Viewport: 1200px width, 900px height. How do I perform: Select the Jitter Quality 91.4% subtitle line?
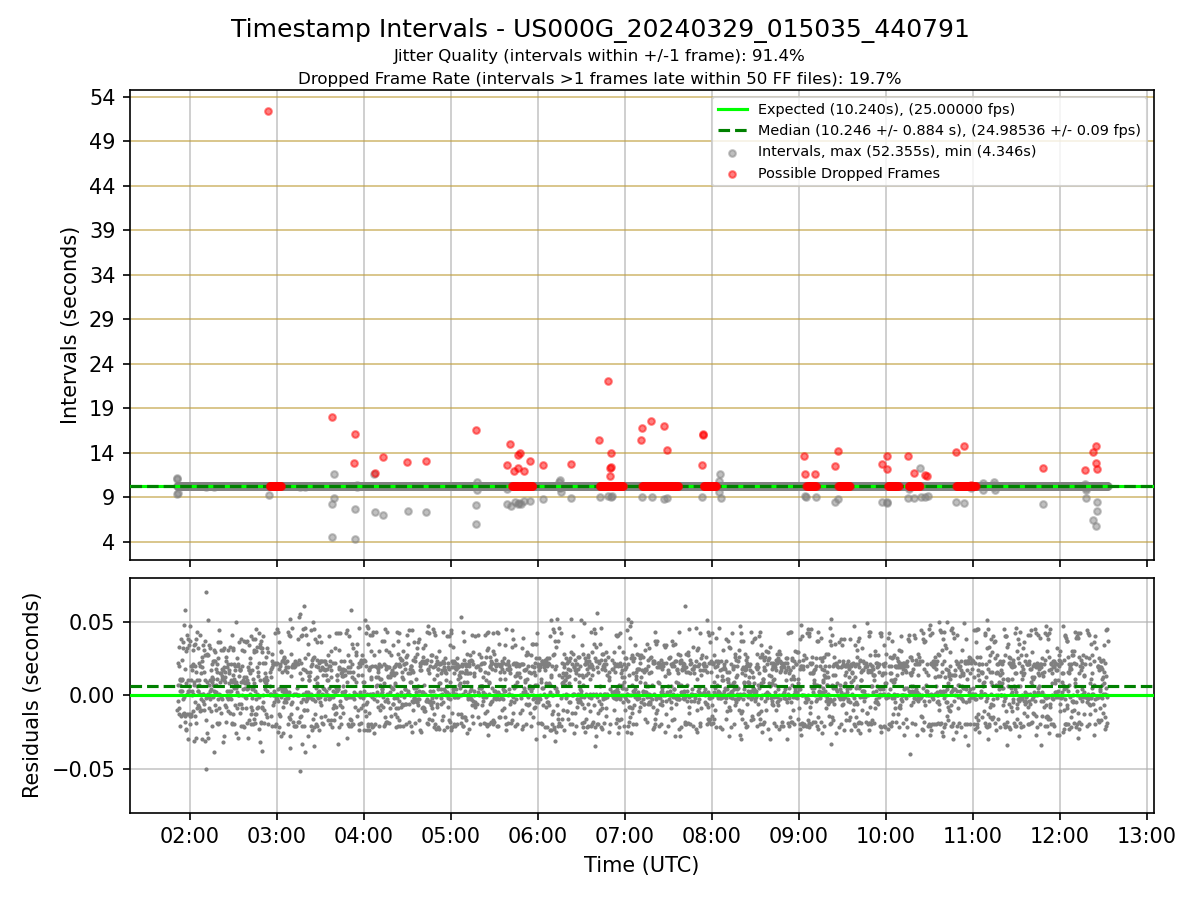(x=600, y=56)
